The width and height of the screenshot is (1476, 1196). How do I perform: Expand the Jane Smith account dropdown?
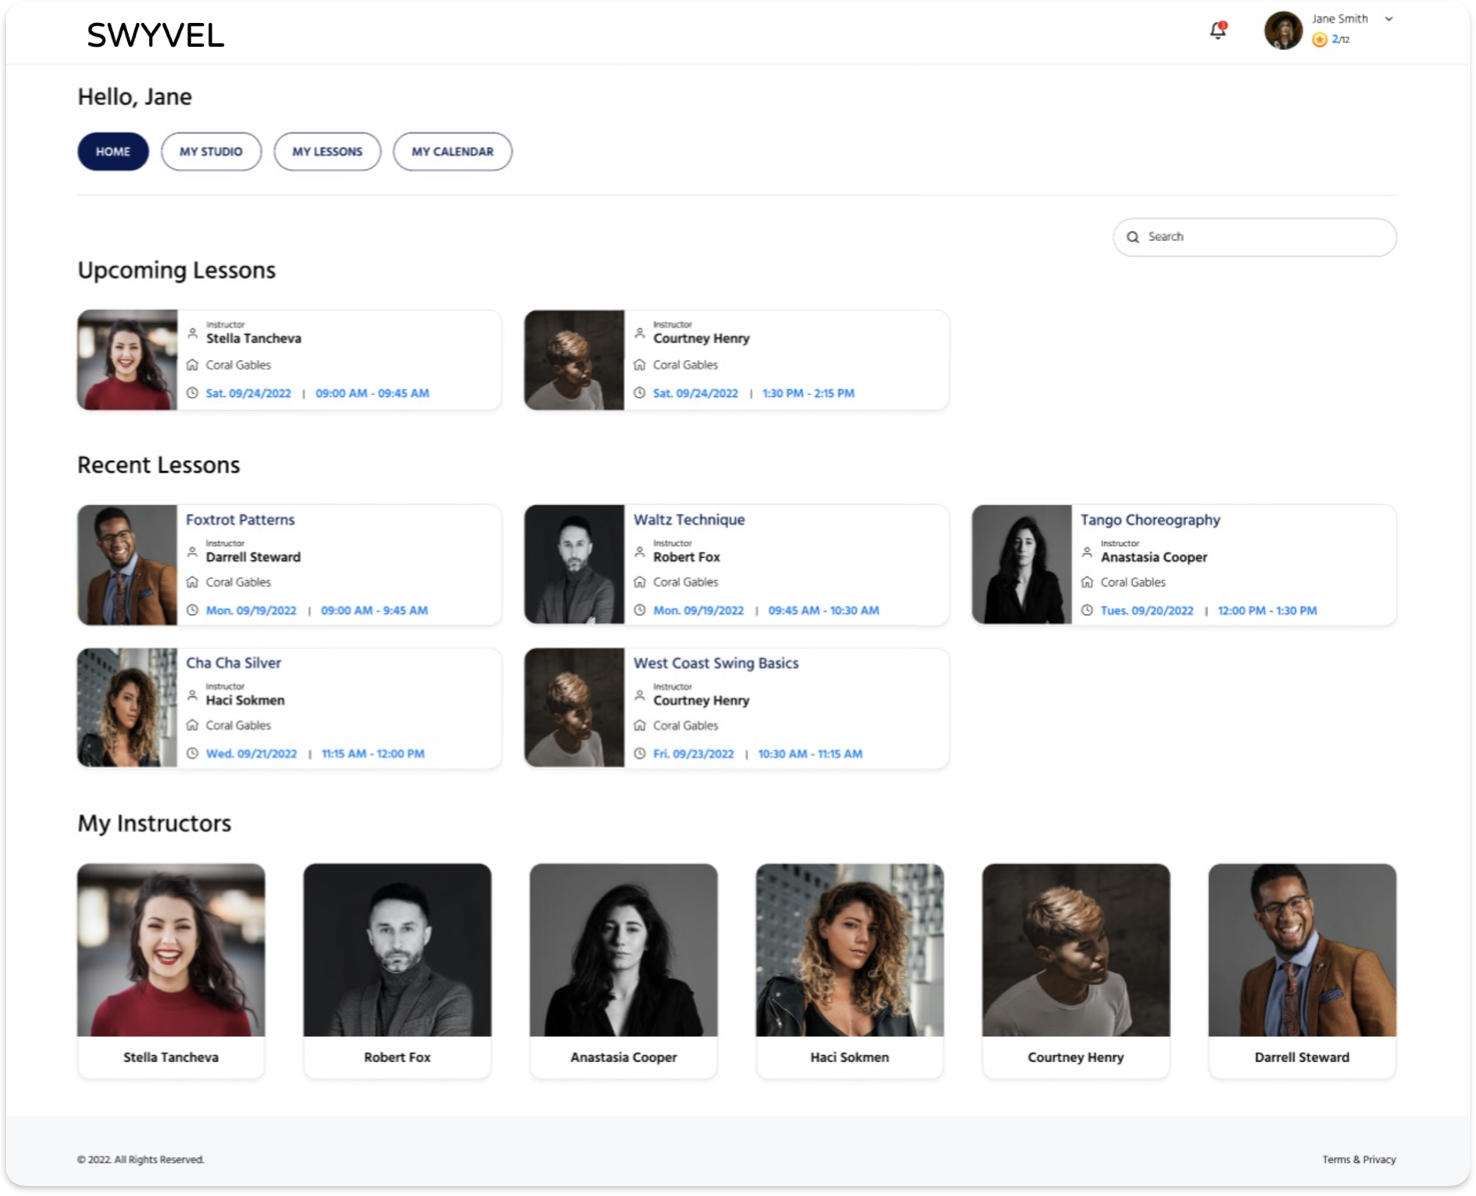pyautogui.click(x=1389, y=18)
